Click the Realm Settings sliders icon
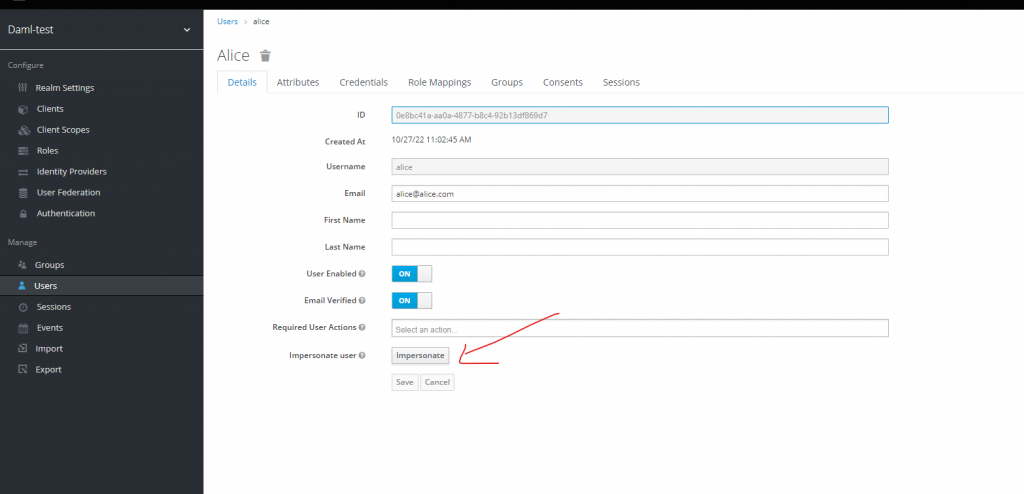1024x494 pixels. pyautogui.click(x=23, y=88)
